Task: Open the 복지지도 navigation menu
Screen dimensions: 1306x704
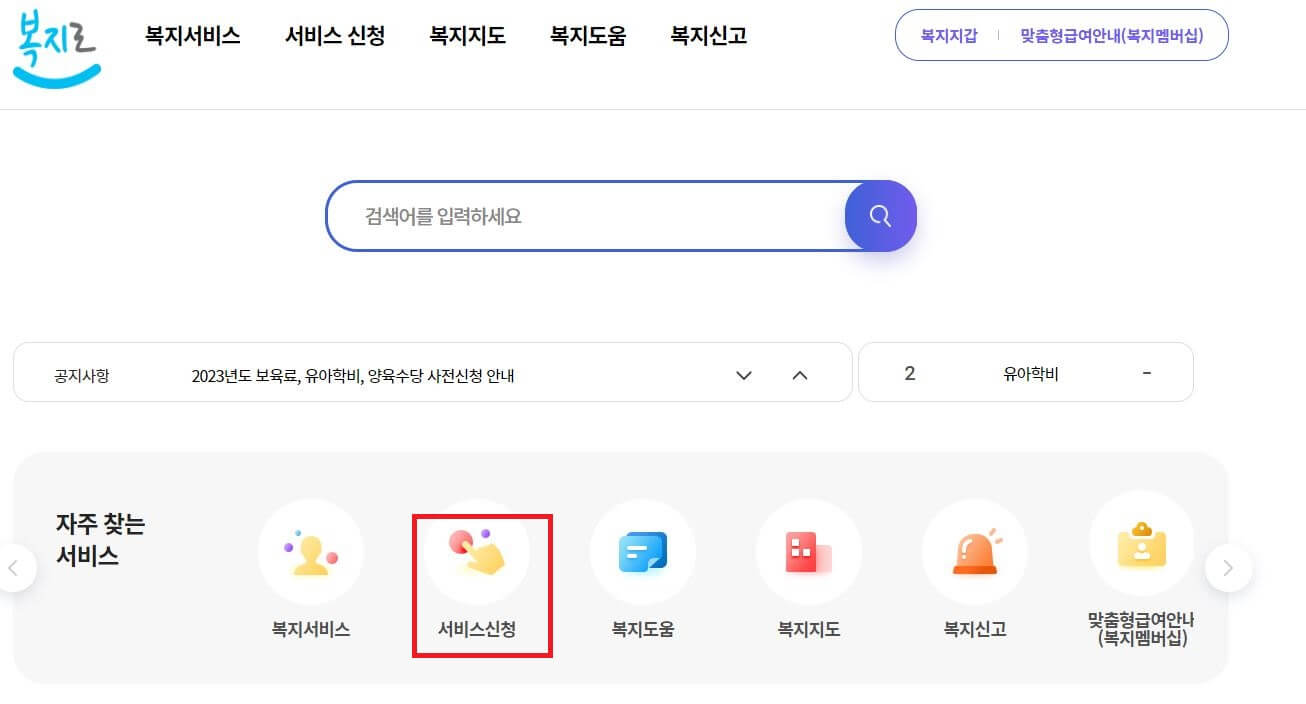Action: [x=466, y=36]
